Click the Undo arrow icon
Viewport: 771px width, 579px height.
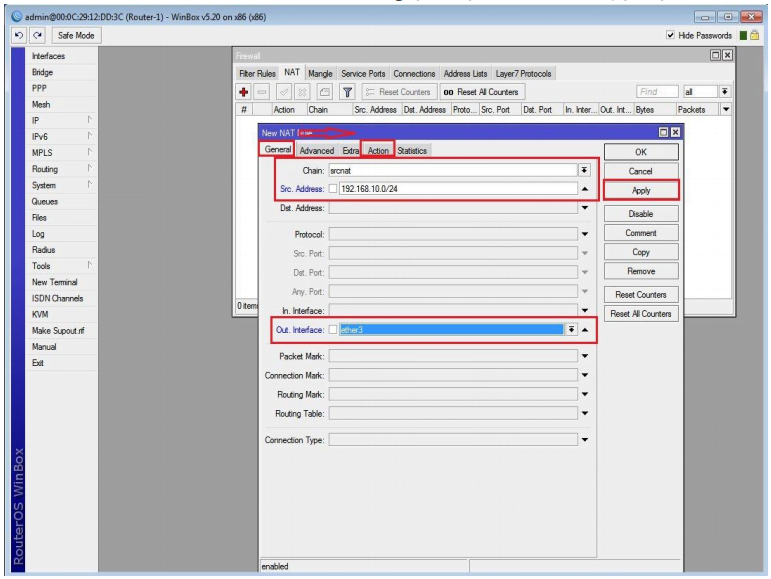(x=9, y=36)
